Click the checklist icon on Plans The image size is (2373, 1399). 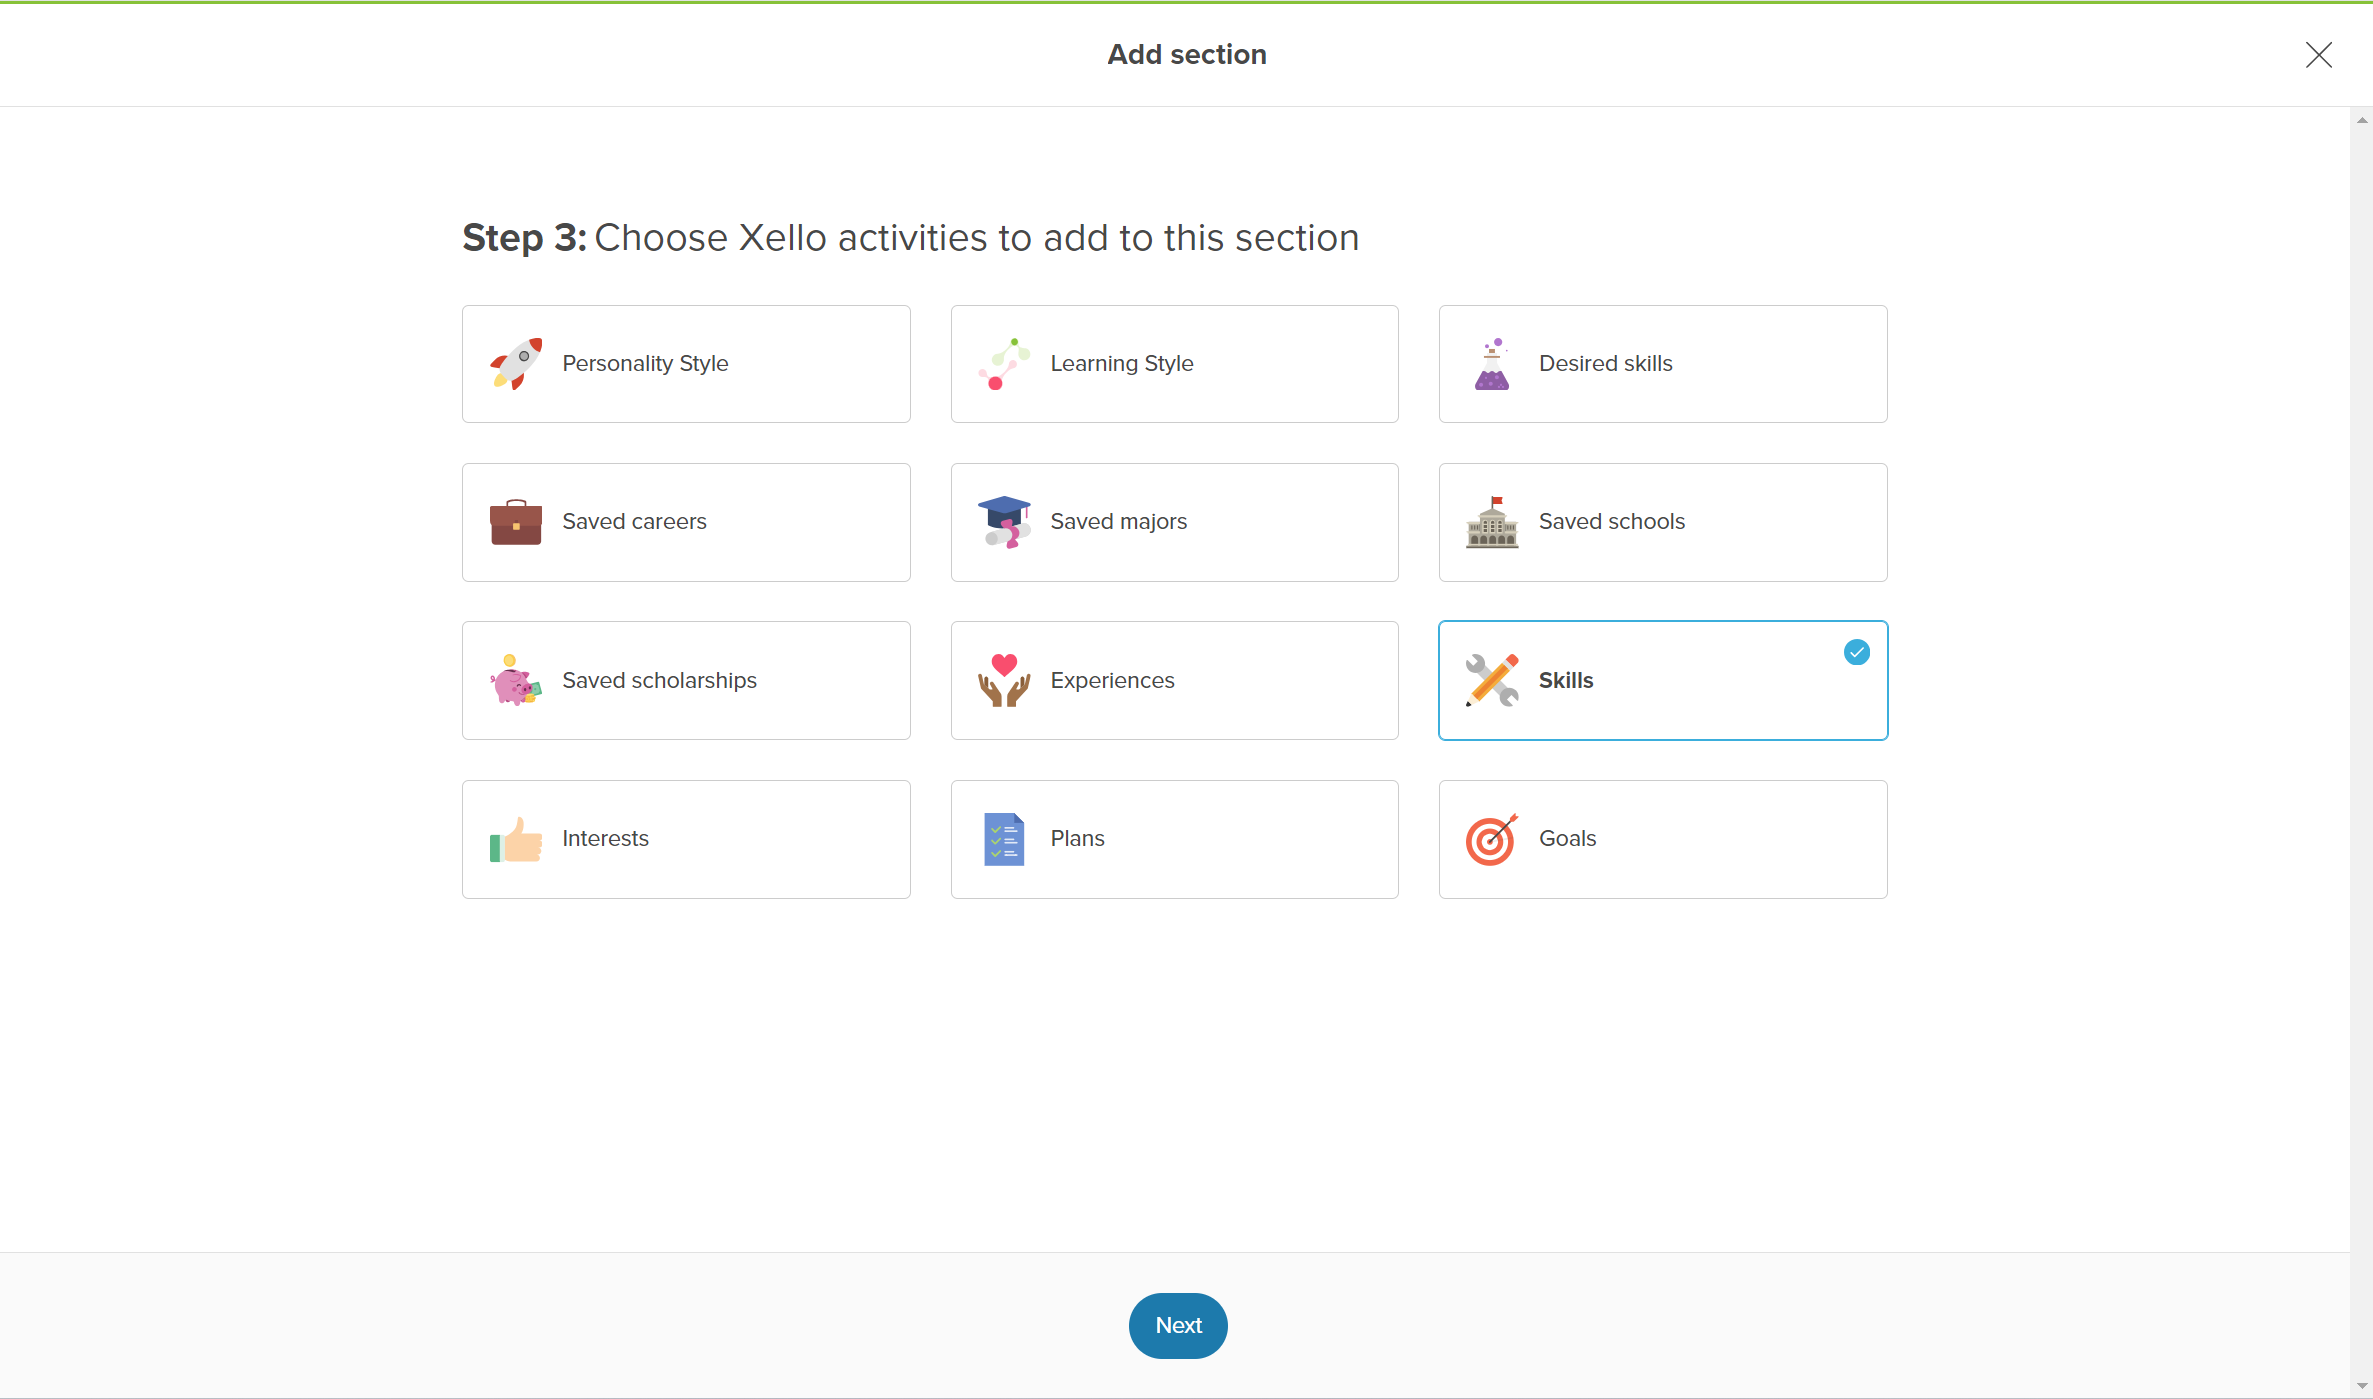click(x=1003, y=838)
